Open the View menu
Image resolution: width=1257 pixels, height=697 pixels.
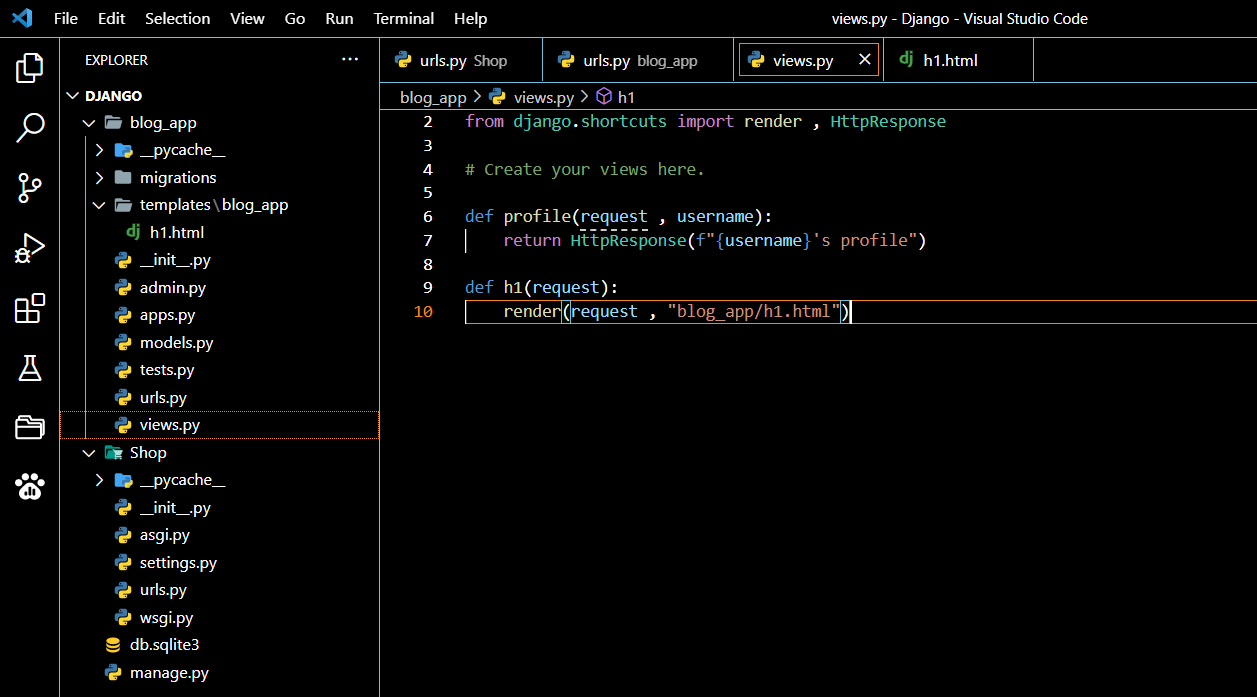pyautogui.click(x=247, y=18)
